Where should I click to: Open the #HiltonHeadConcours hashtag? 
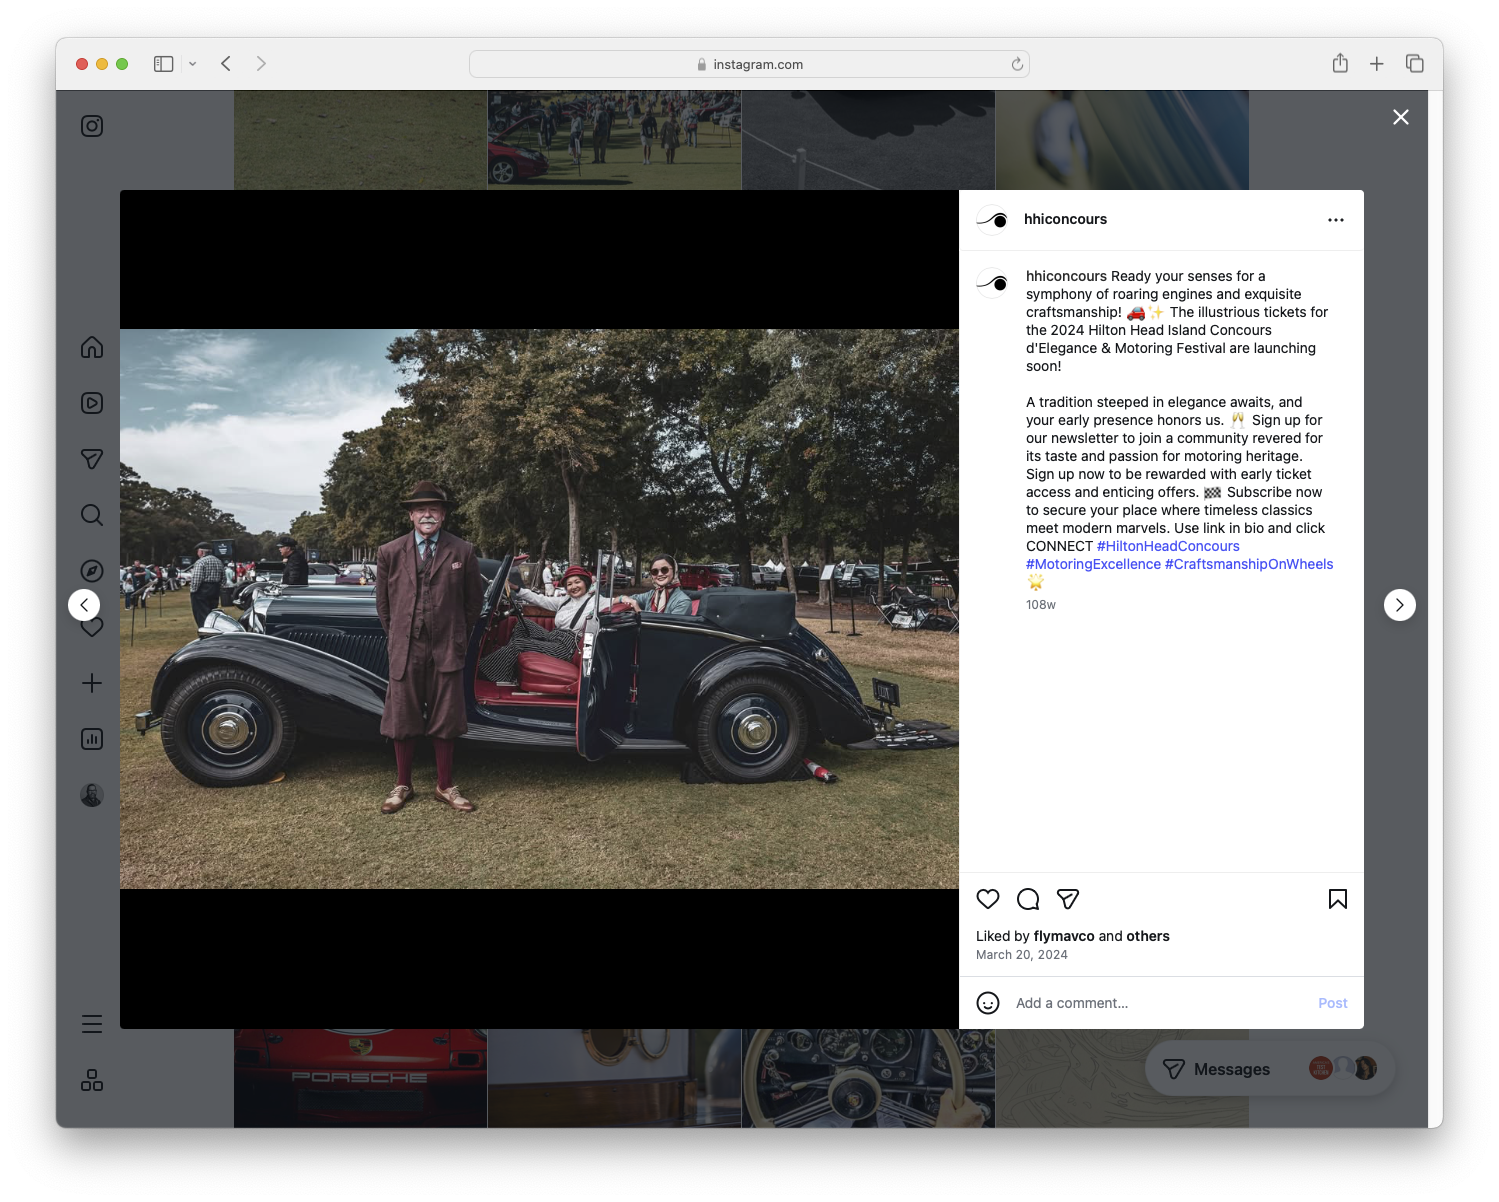tap(1167, 546)
